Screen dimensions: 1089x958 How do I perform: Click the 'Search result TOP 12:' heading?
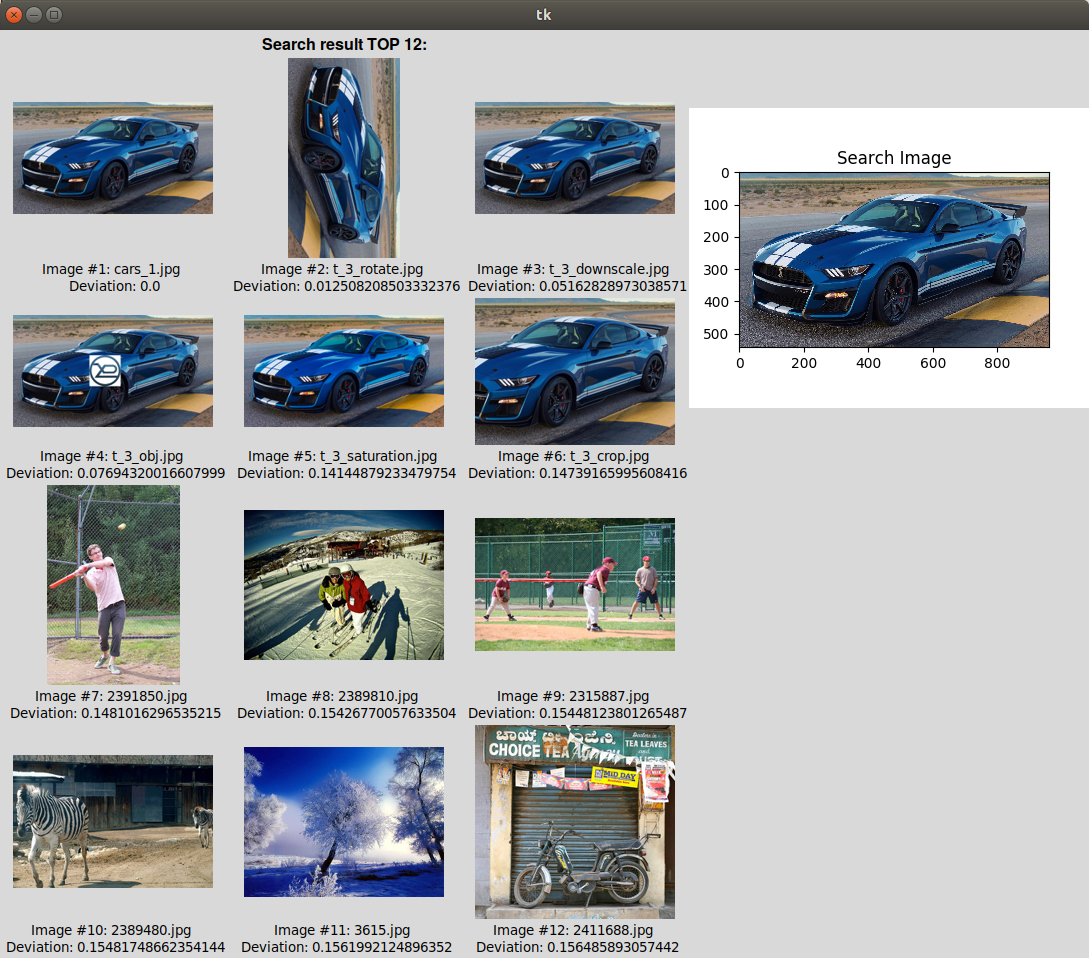pyautogui.click(x=344, y=45)
